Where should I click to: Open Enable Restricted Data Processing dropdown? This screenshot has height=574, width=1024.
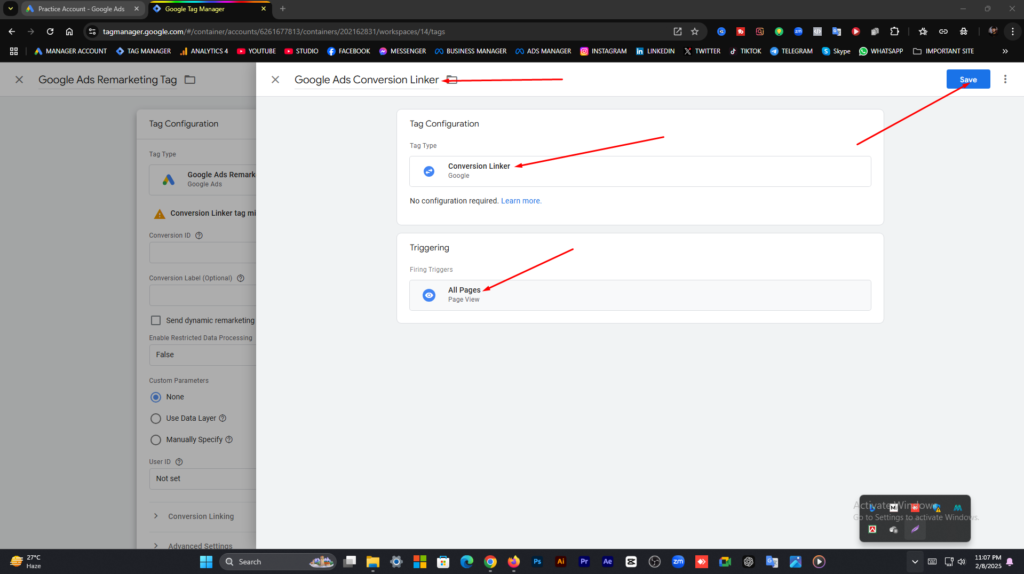click(x=202, y=355)
